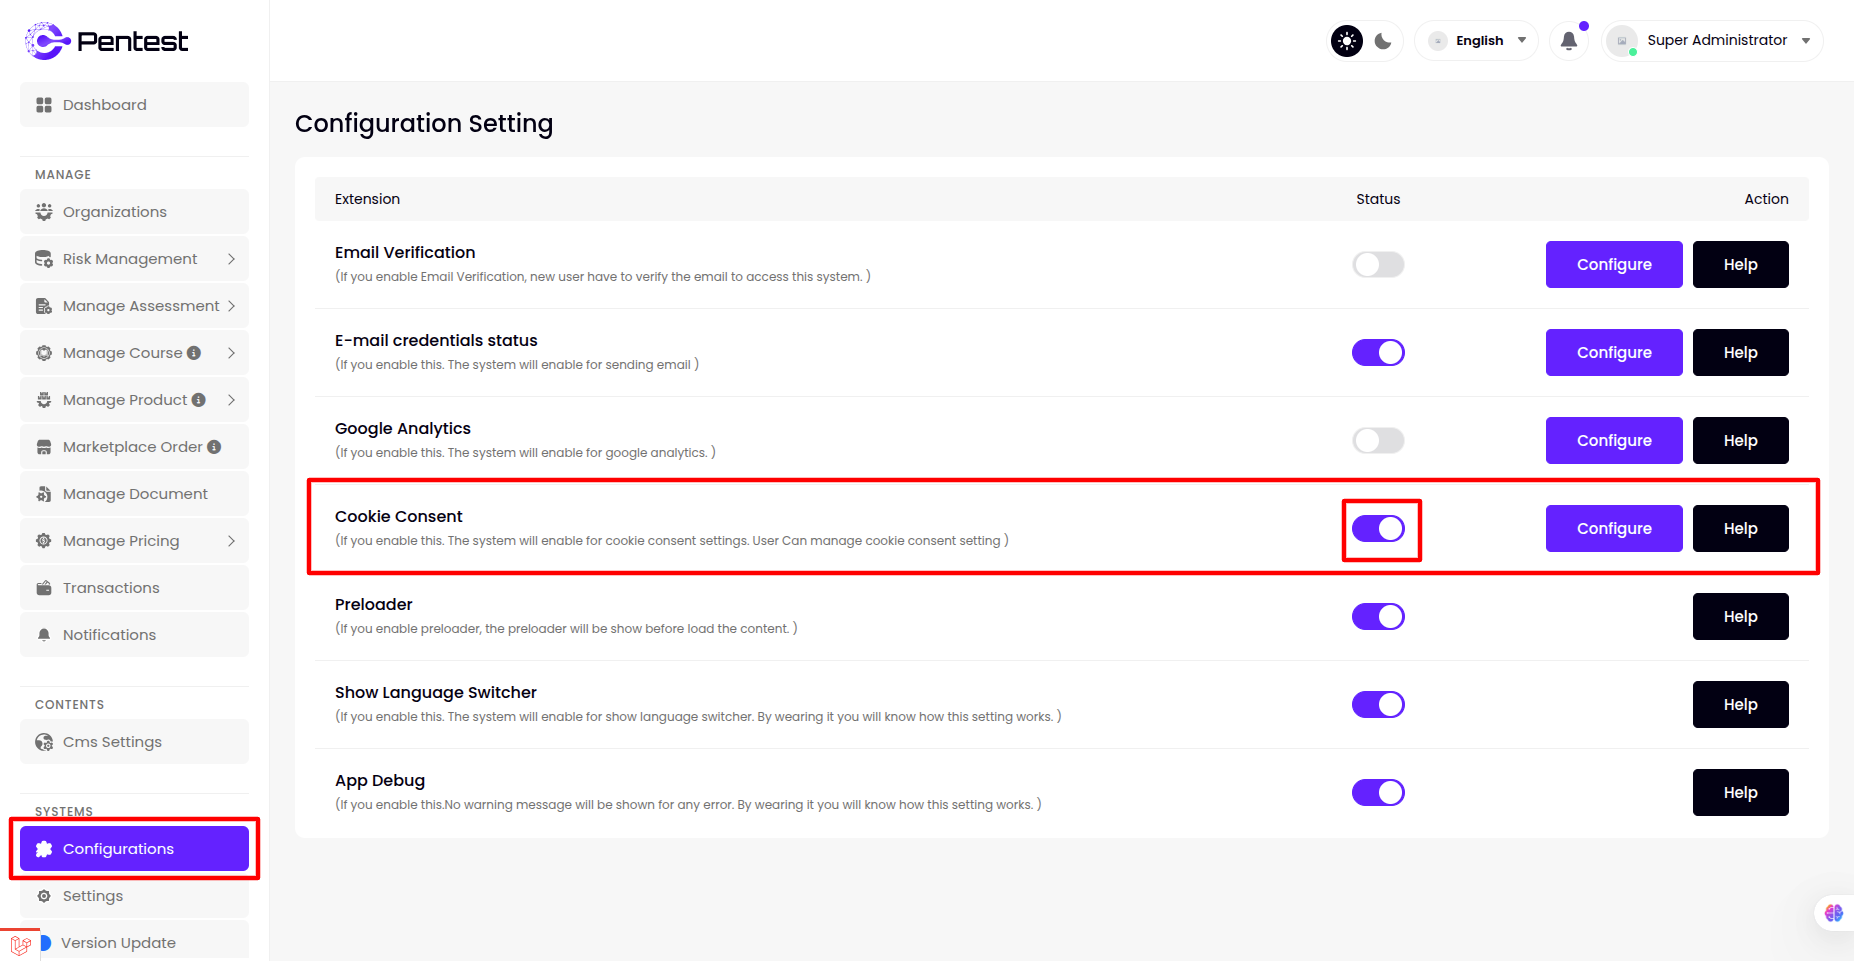1854x961 pixels.
Task: Click the Laravel debug icon at bottom-left
Action: [x=20, y=945]
